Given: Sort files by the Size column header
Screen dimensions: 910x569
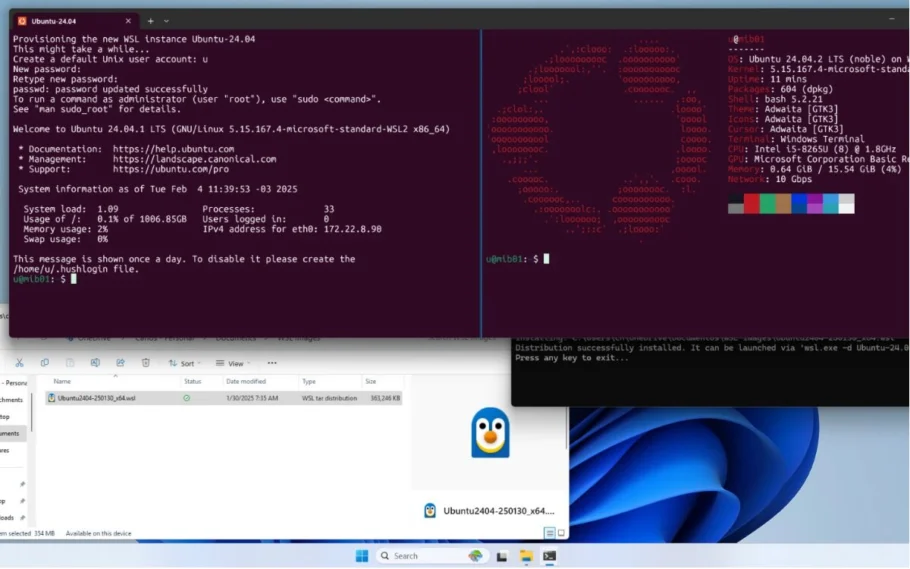Looking at the screenshot, I should [x=371, y=381].
